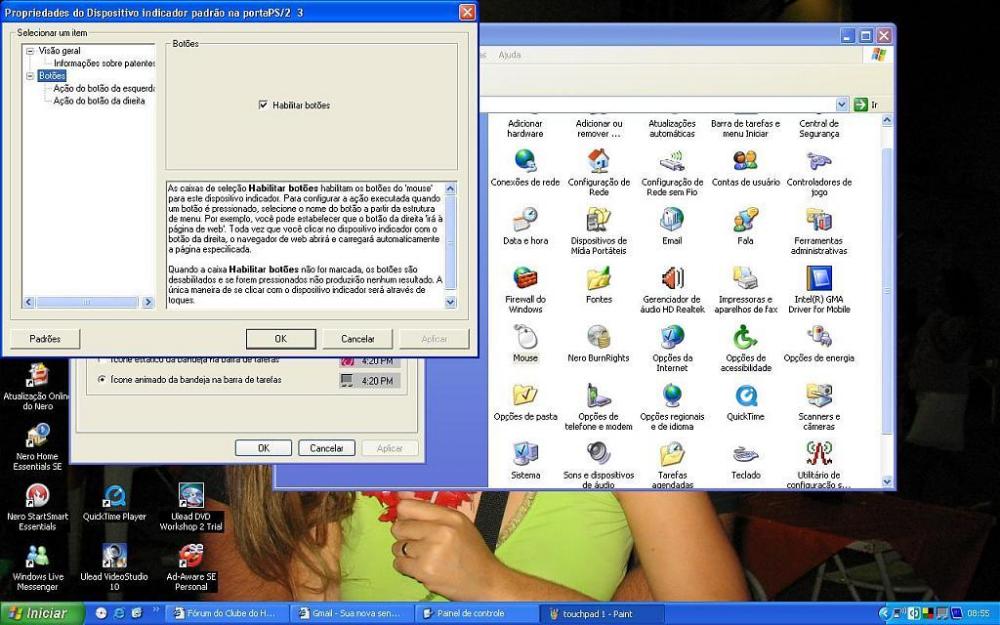Open the Mouse control panel icon
Viewport: 1000px width, 625px height.
pyautogui.click(x=525, y=338)
